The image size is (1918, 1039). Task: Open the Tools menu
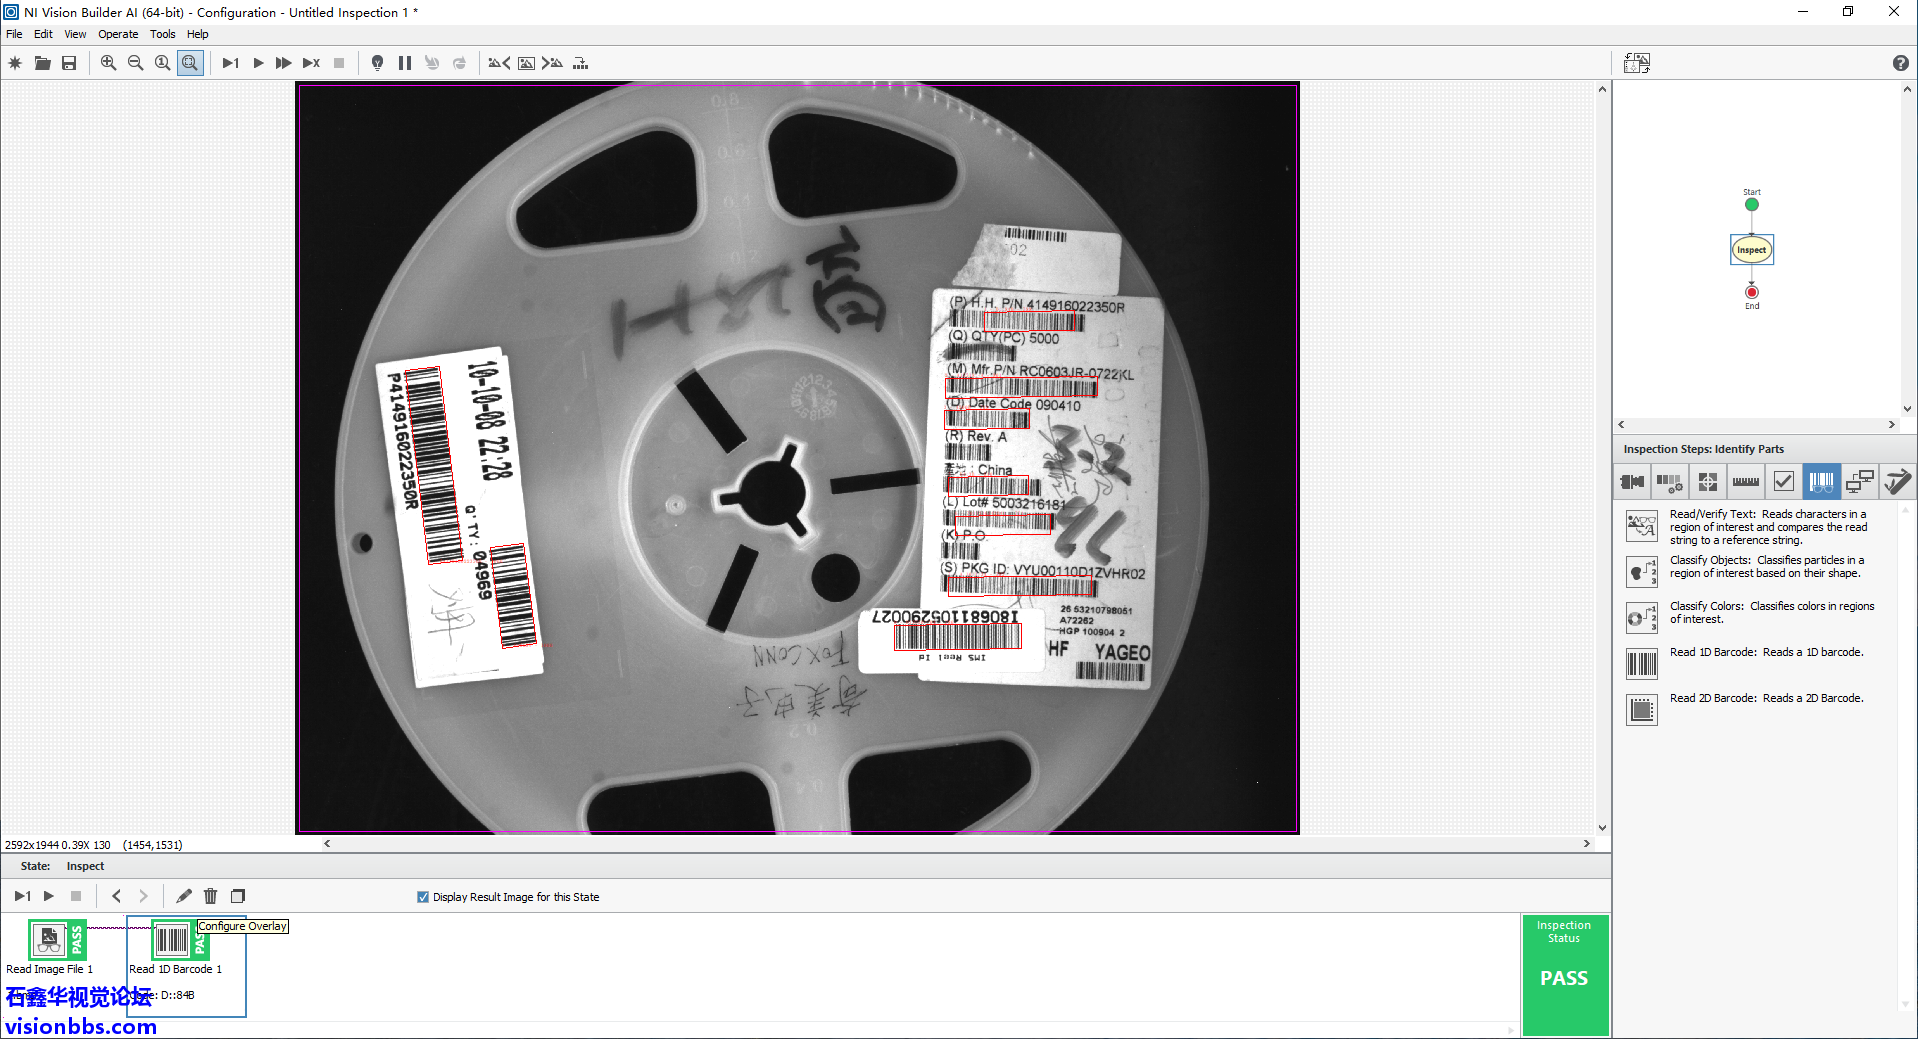point(162,34)
